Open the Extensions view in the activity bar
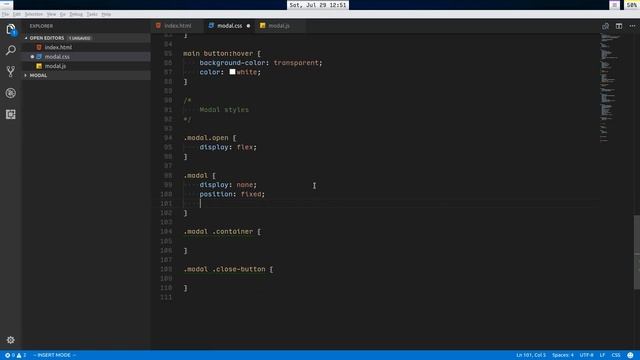This screenshot has height=360, width=640. tap(11, 114)
